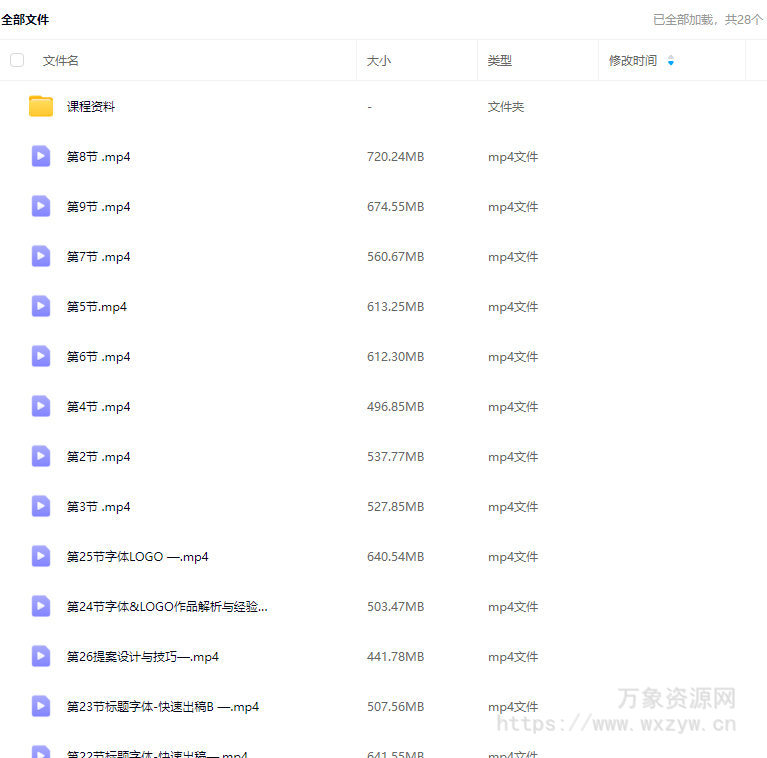This screenshot has width=767, height=758.
Task: Open file 第2节 .mp4
Action: point(98,457)
